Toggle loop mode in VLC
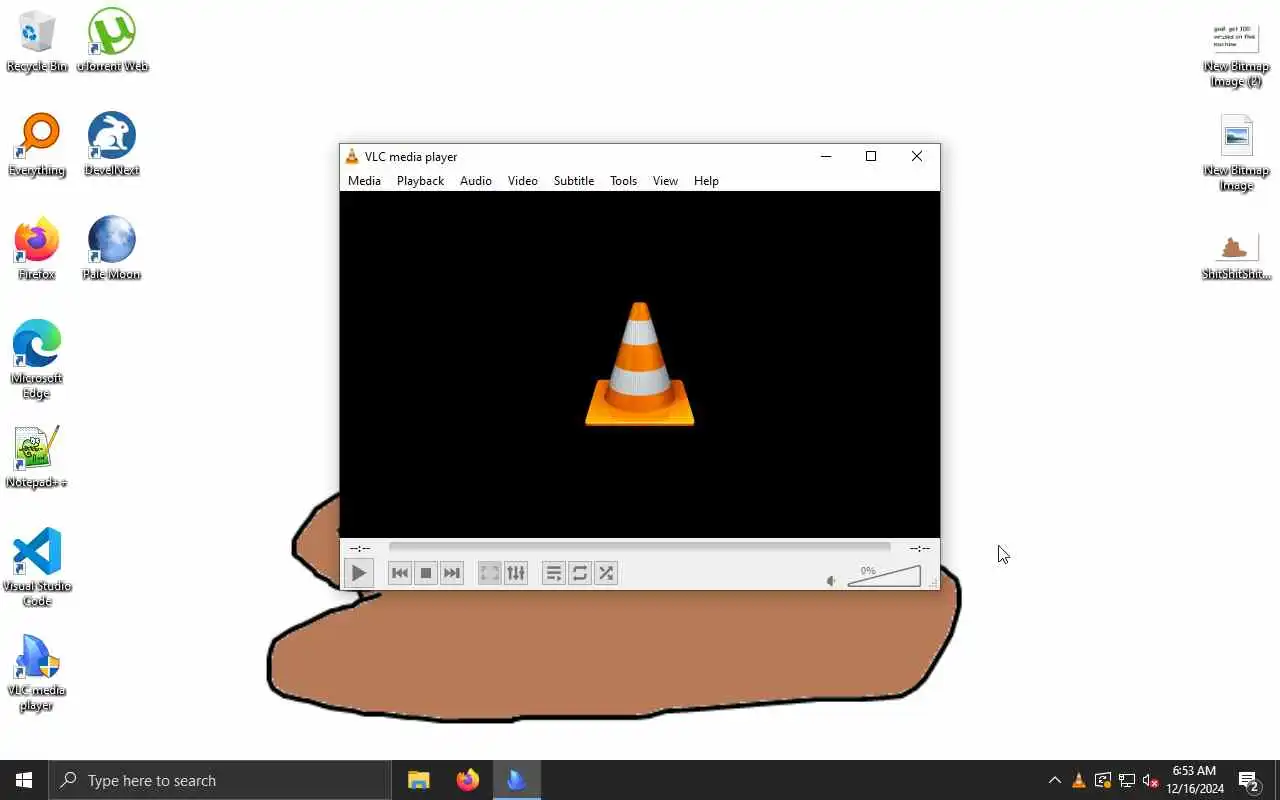 pyautogui.click(x=580, y=573)
